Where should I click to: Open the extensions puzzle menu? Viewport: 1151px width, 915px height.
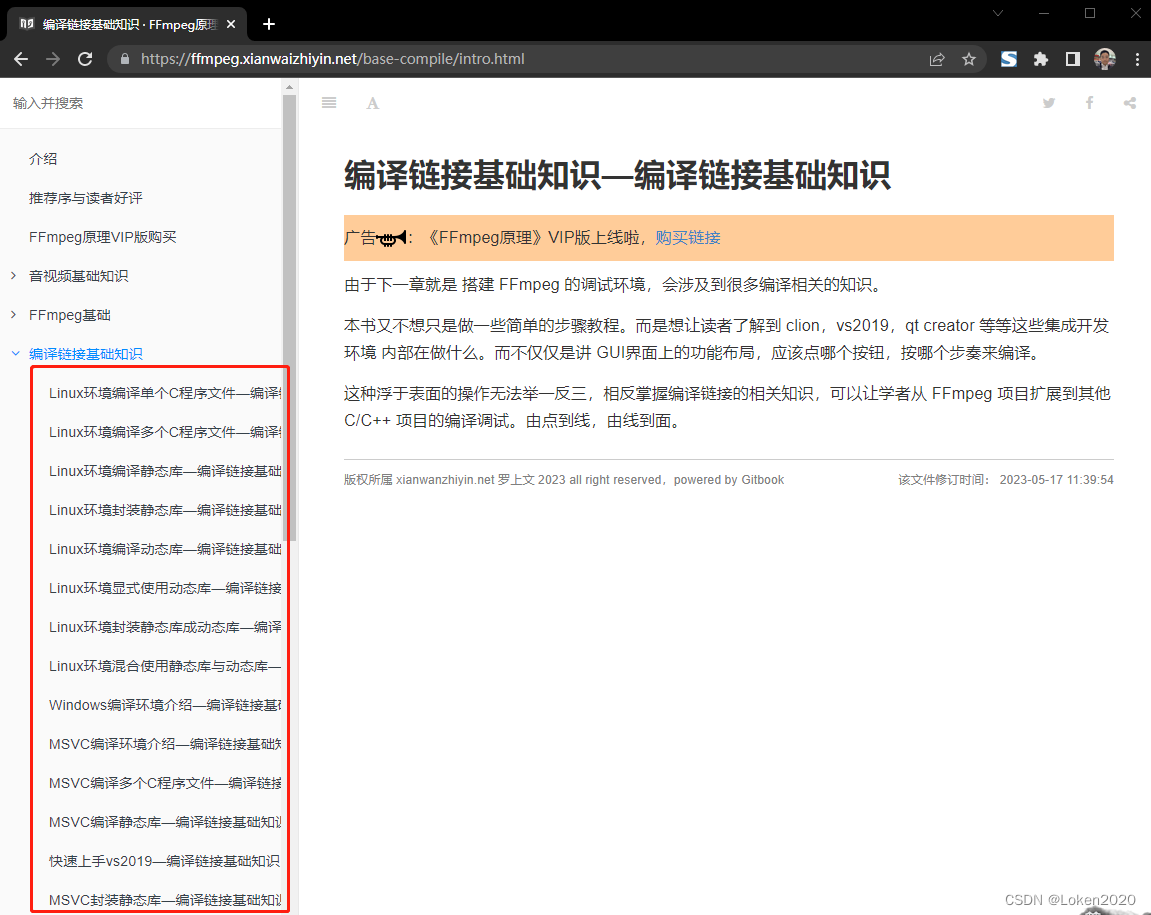tap(1041, 59)
